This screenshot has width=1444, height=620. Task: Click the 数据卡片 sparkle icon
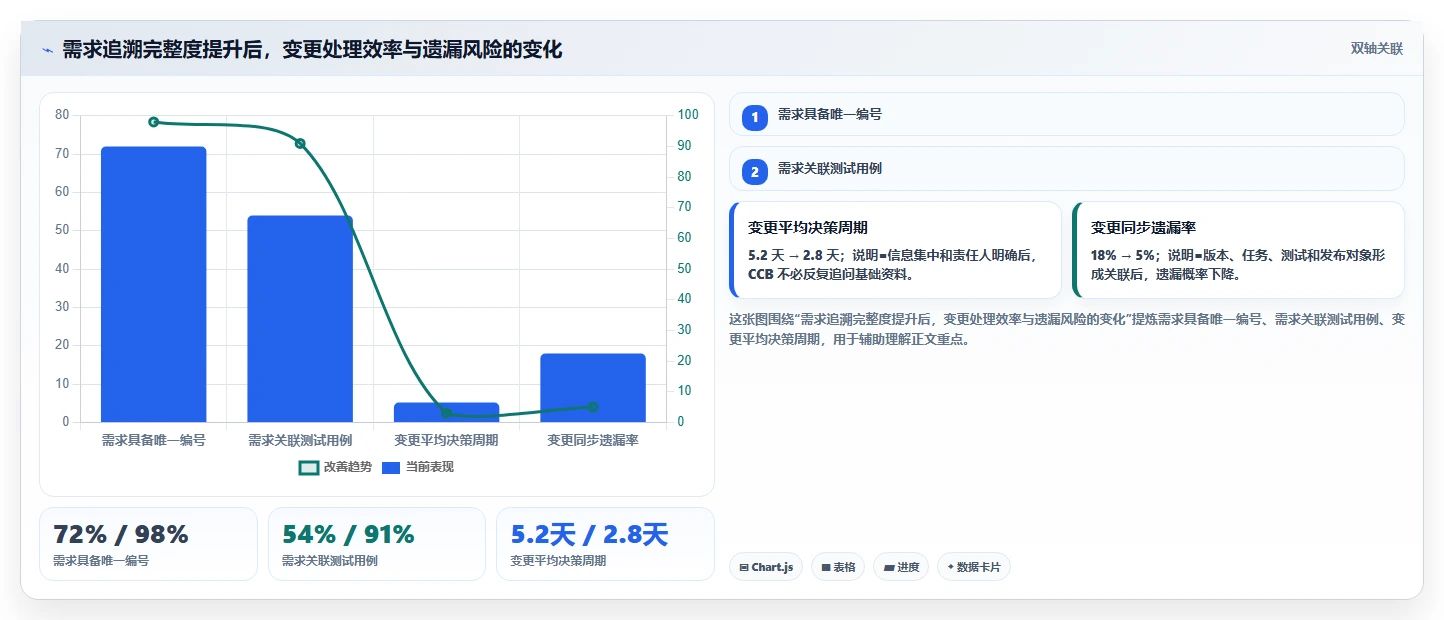coord(951,567)
